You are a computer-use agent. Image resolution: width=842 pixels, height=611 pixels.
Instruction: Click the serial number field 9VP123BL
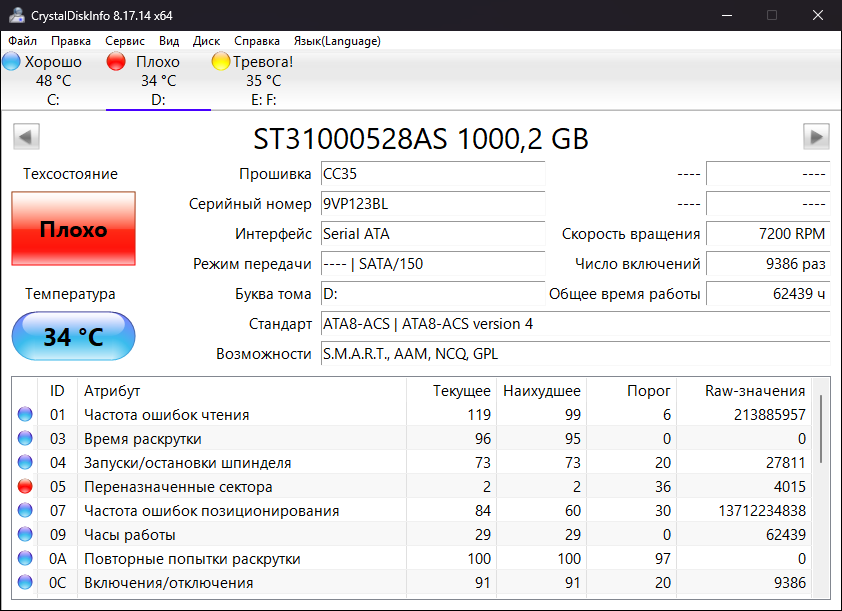[433, 203]
